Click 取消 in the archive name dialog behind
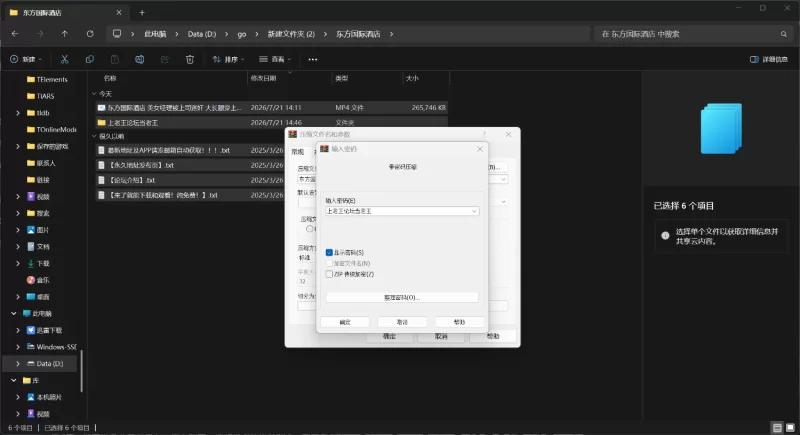 coord(441,337)
